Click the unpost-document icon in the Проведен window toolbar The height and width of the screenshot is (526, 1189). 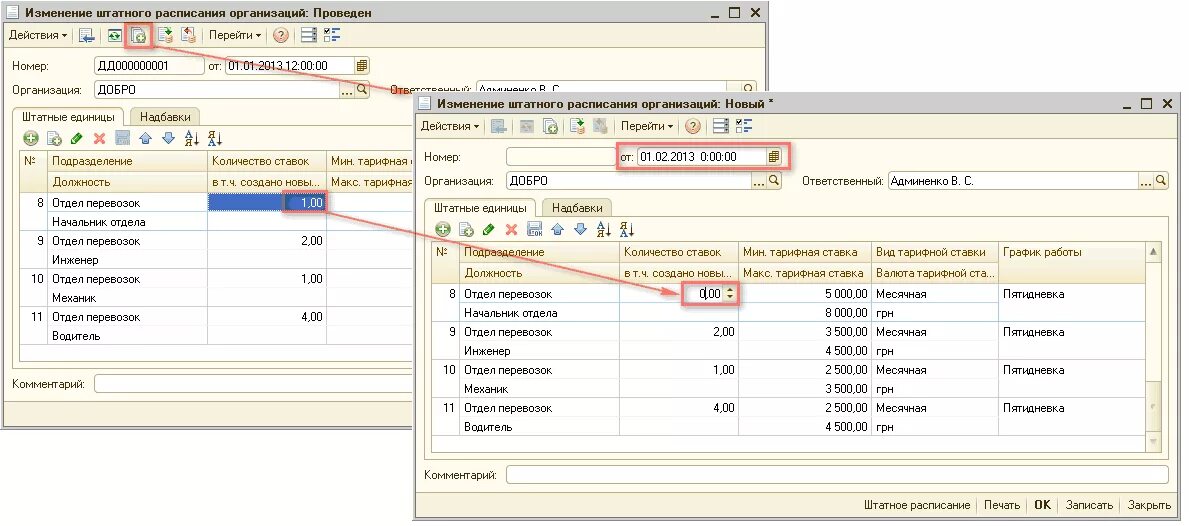tap(188, 36)
